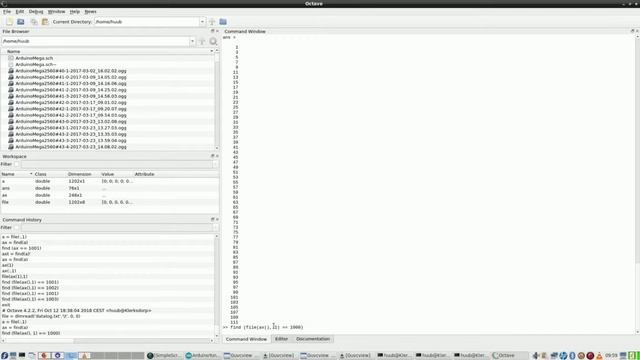Click the VLC cone tray icon

[599, 356]
